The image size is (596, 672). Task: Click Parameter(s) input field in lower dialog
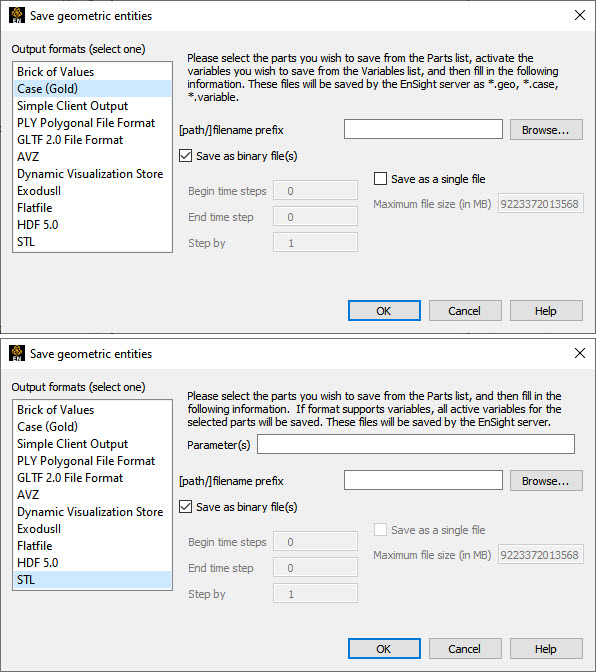click(x=416, y=444)
